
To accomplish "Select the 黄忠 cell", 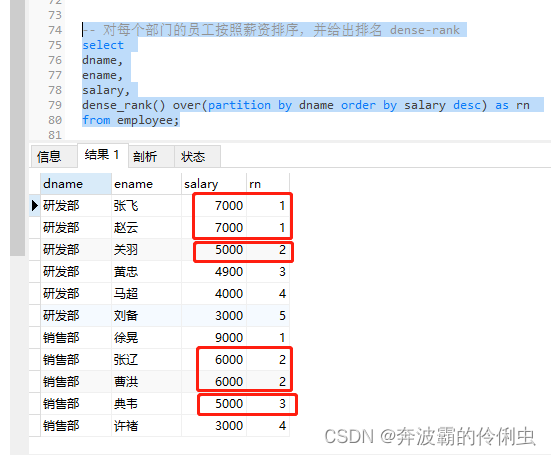I will [147, 272].
